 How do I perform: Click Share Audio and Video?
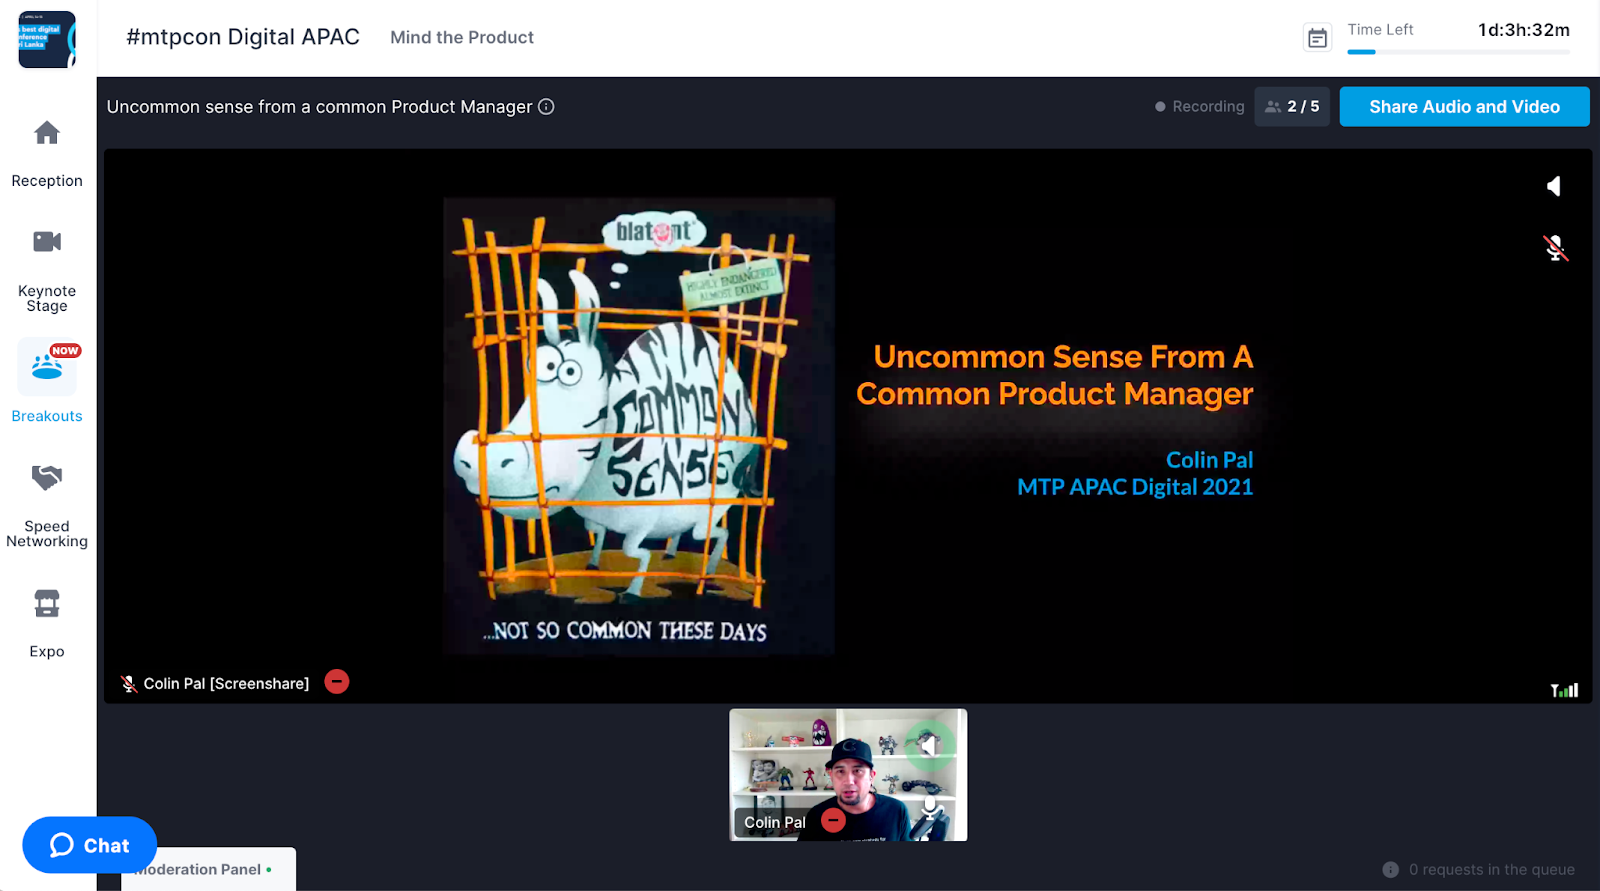(x=1464, y=107)
